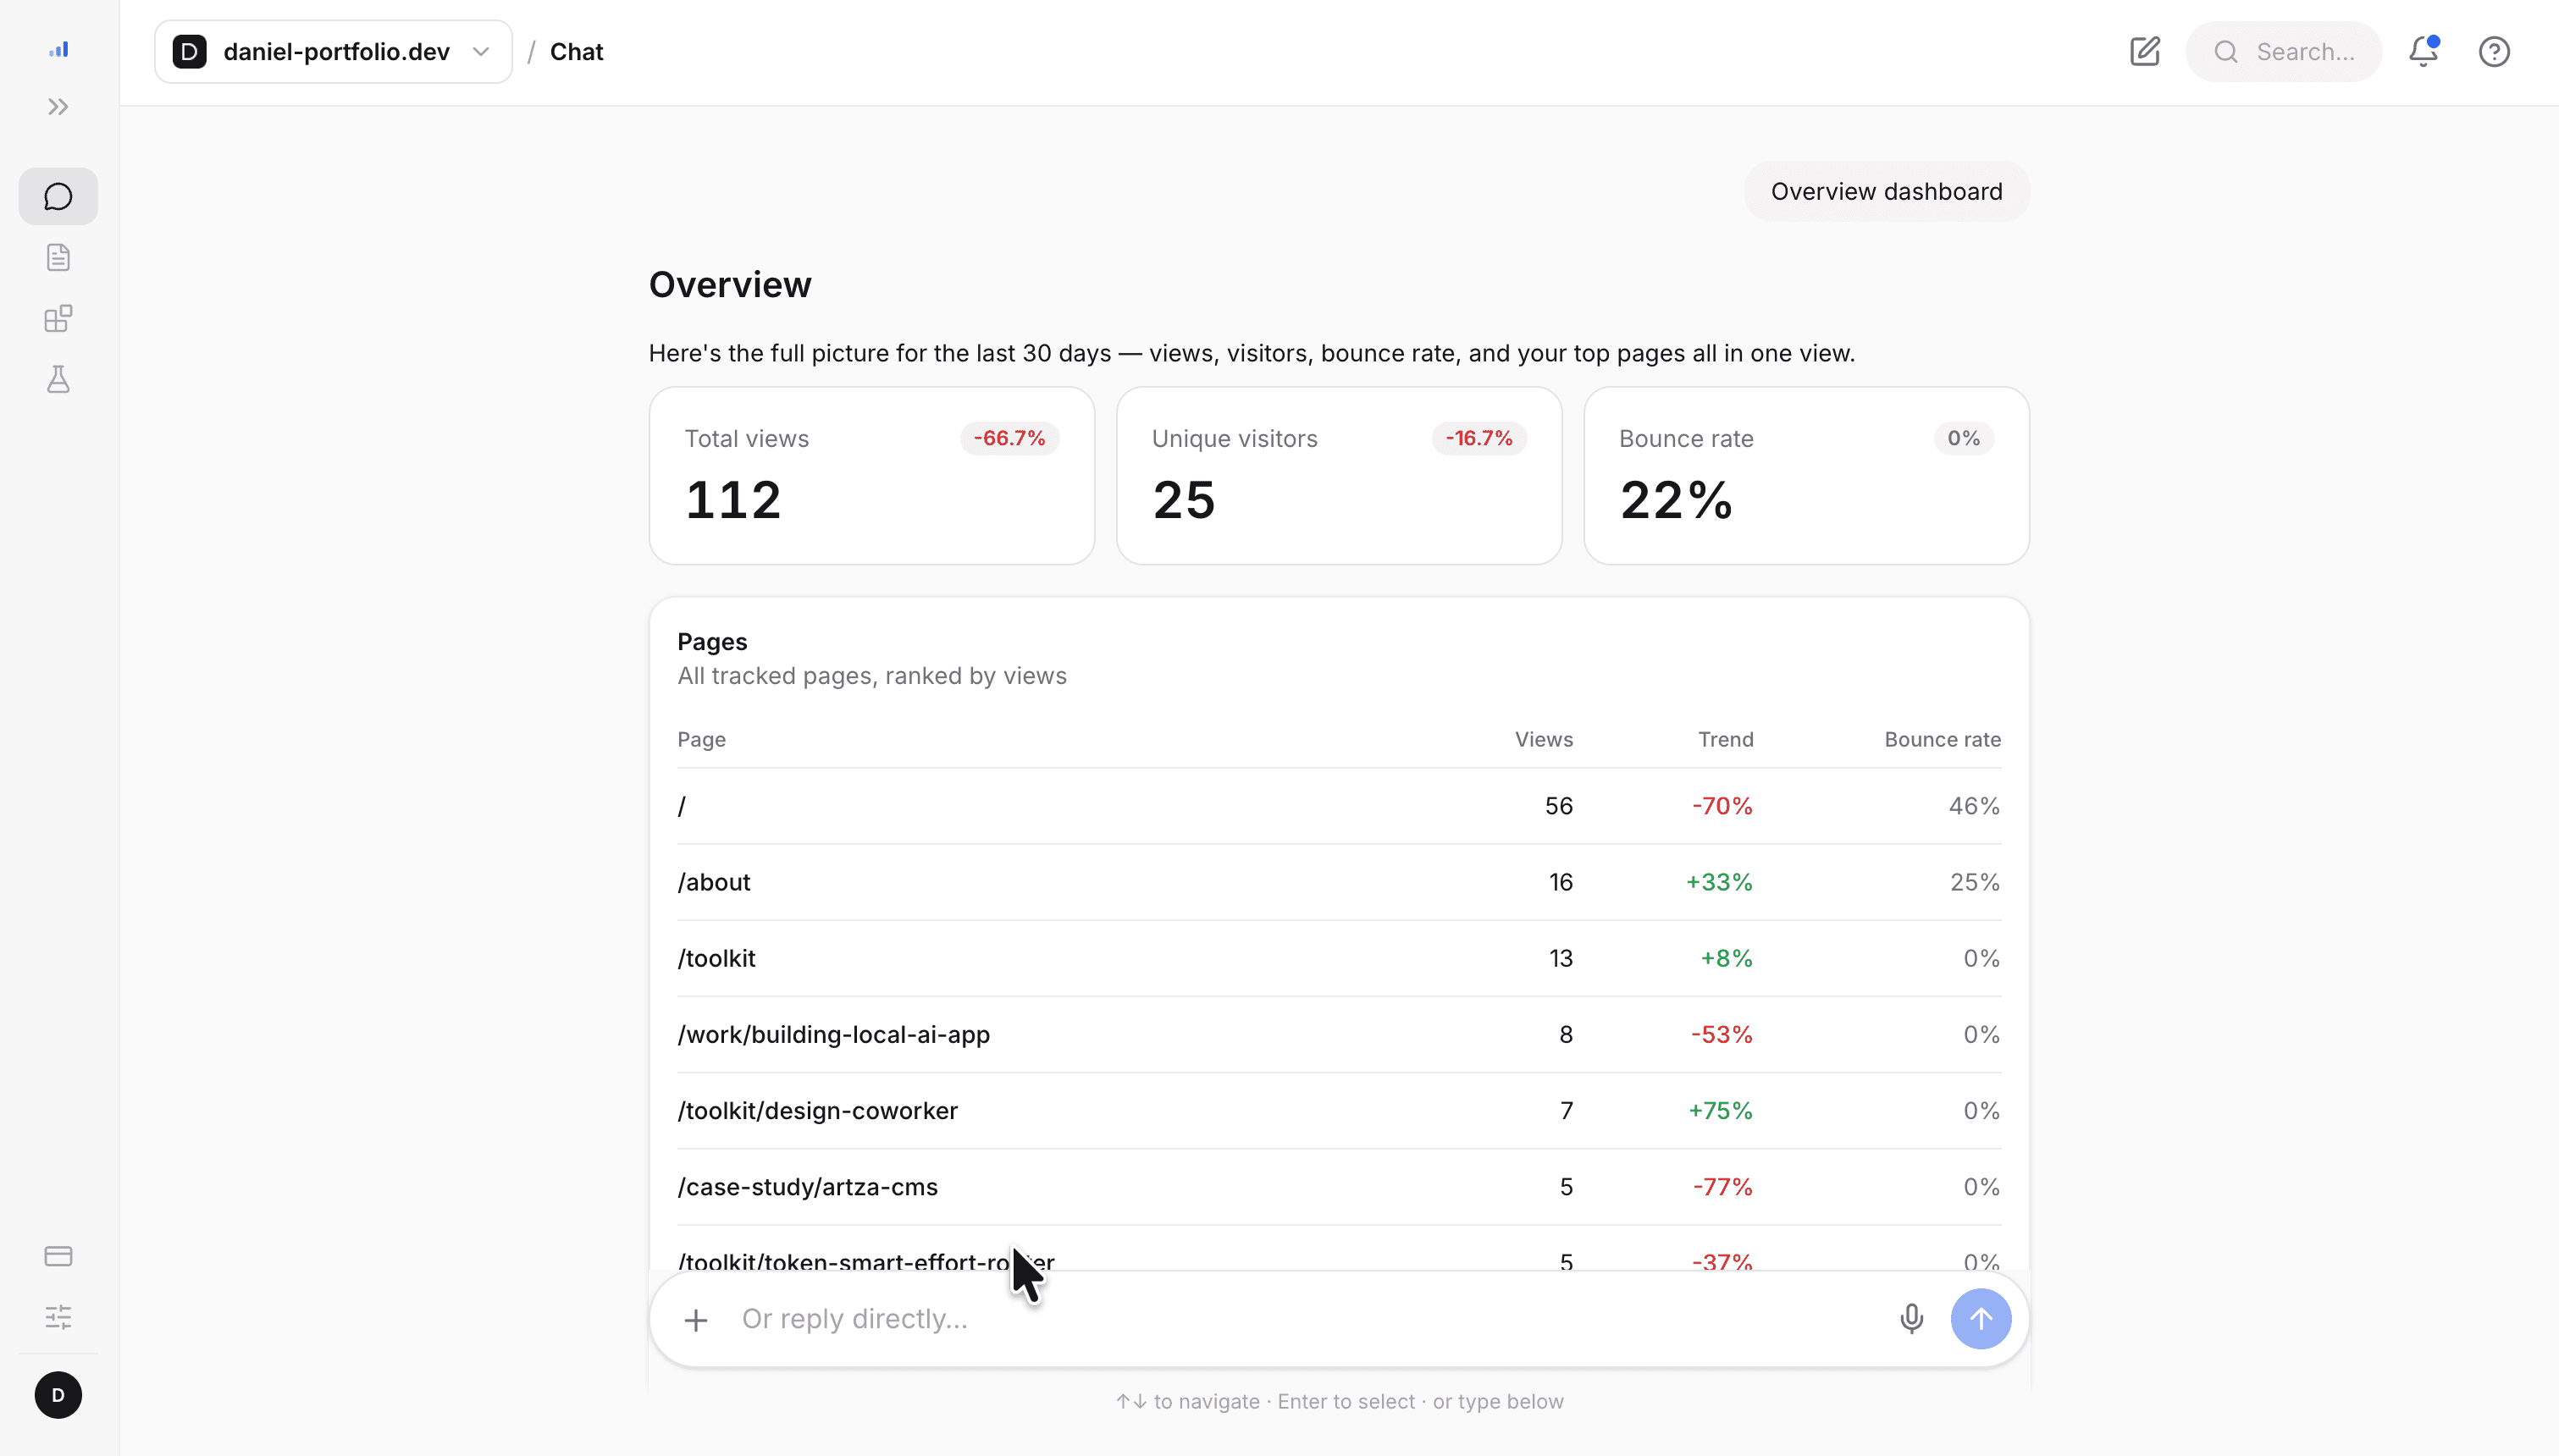The image size is (2559, 1456).
Task: Click the Bounce rate column header
Action: tap(1942, 740)
